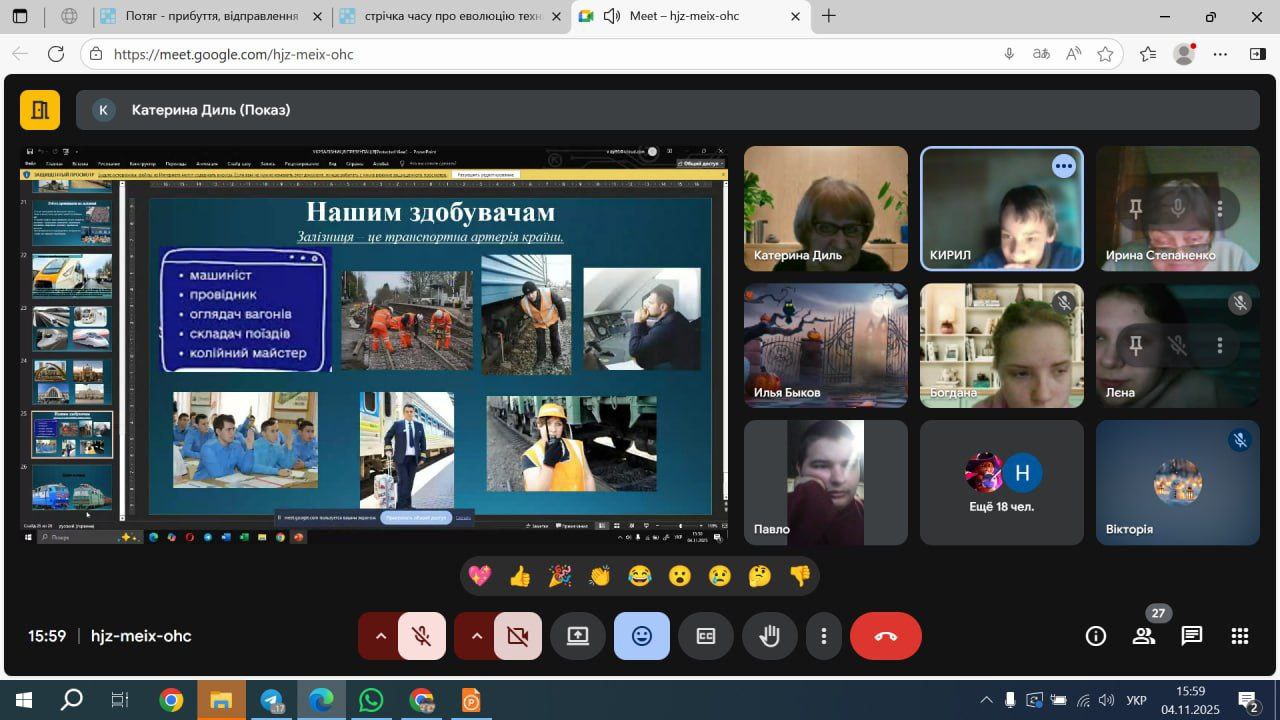Open the Ещё 18 чел. participants tile
Viewport: 1280px width, 720px height.
click(x=1001, y=482)
